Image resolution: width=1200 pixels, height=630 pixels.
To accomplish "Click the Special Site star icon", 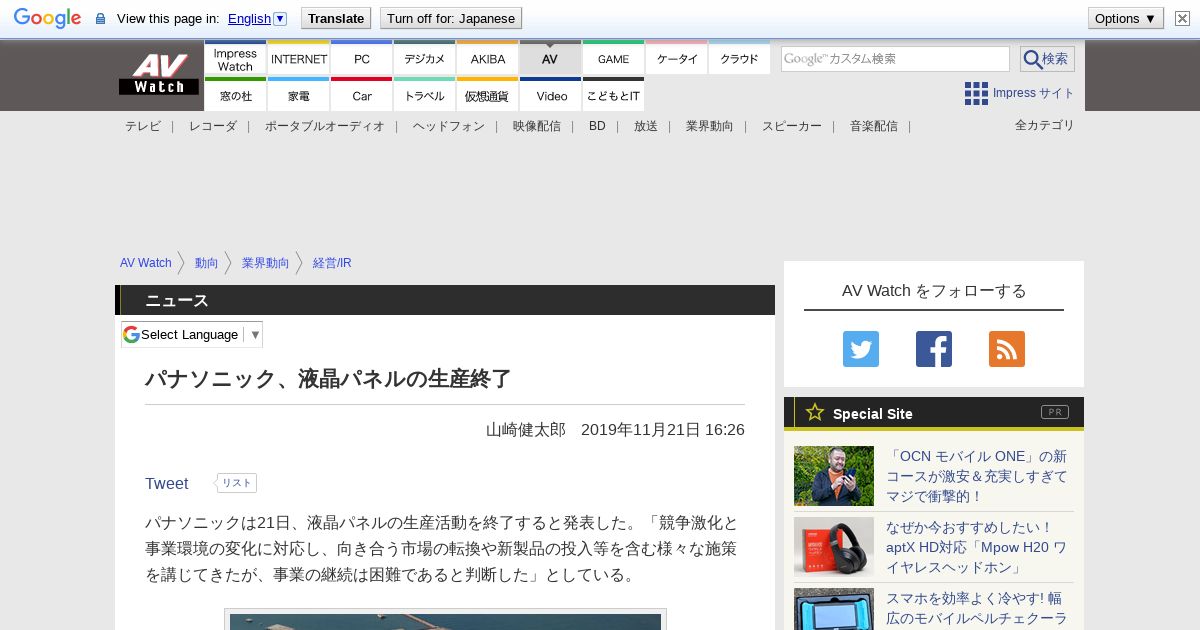I will pyautogui.click(x=815, y=412).
